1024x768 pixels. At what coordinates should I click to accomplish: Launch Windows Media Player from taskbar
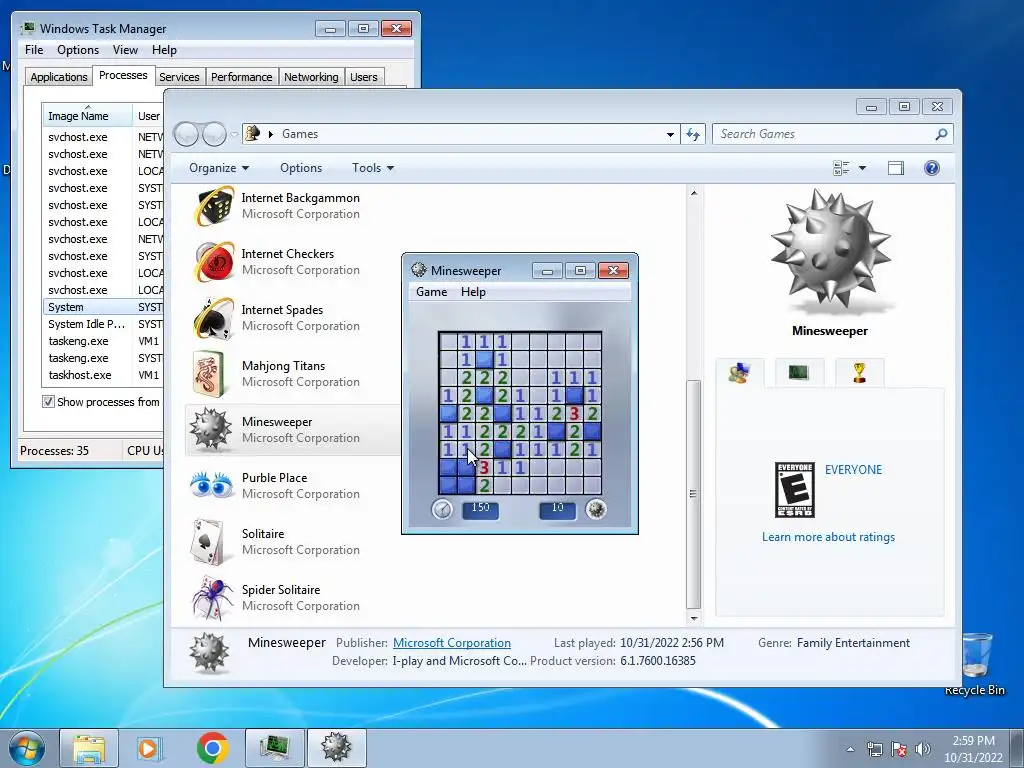(x=149, y=748)
